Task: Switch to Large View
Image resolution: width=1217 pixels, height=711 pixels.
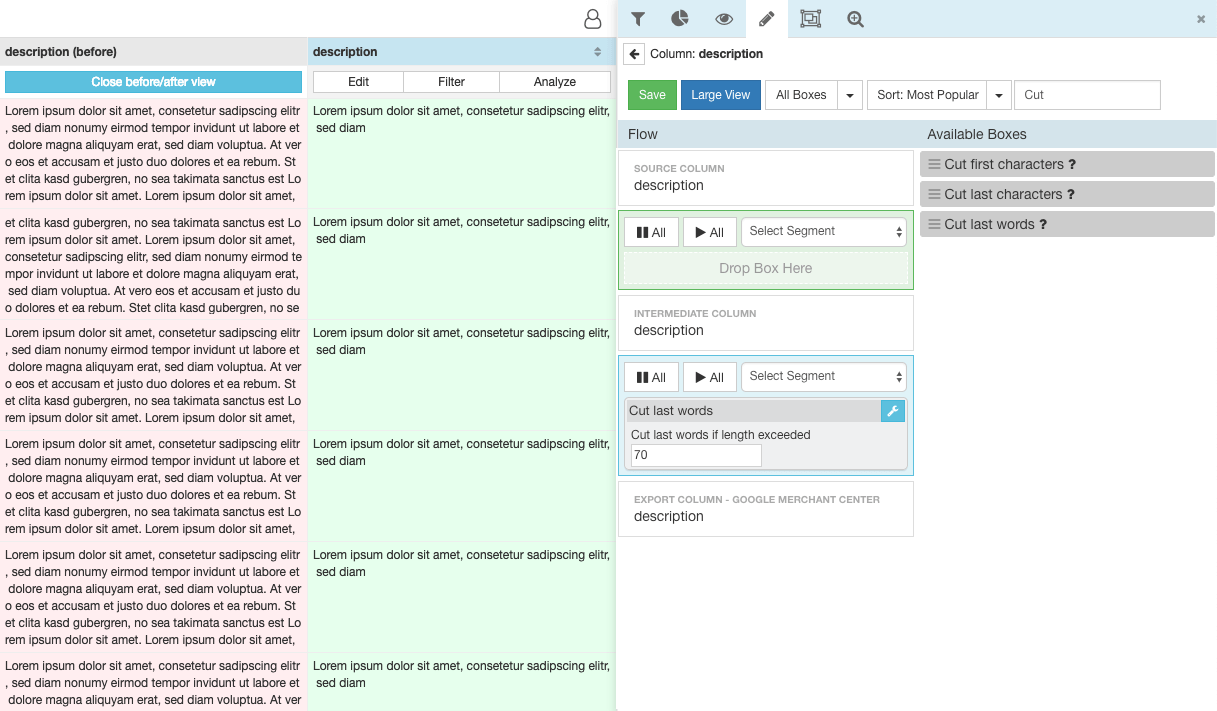Action: point(720,95)
